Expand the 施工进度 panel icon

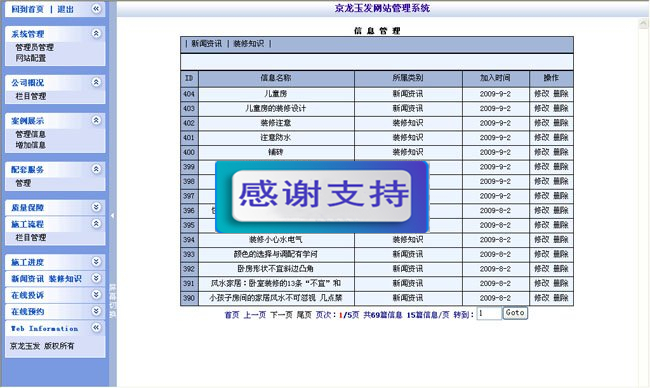96,262
